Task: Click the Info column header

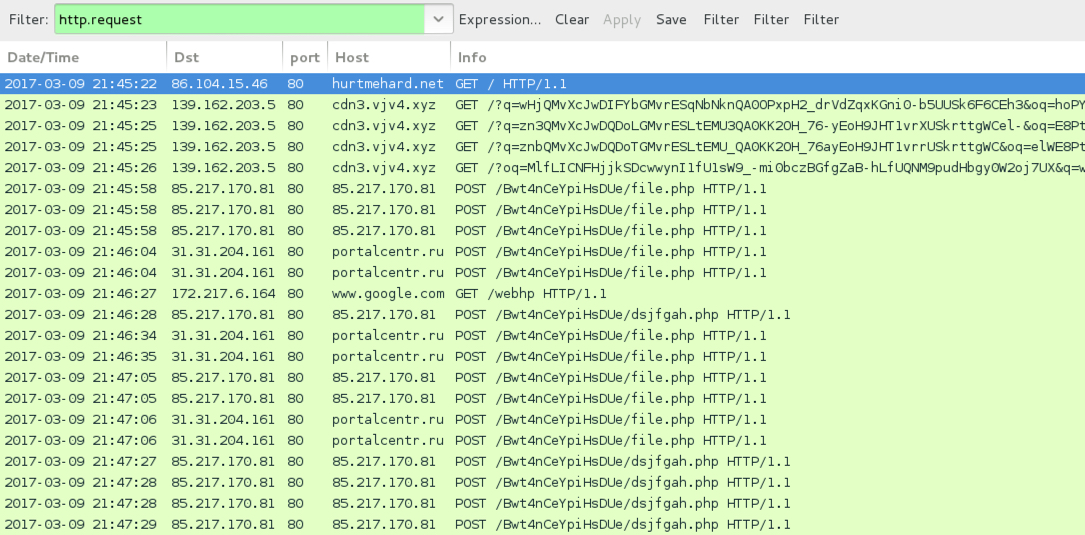Action: click(x=766, y=57)
